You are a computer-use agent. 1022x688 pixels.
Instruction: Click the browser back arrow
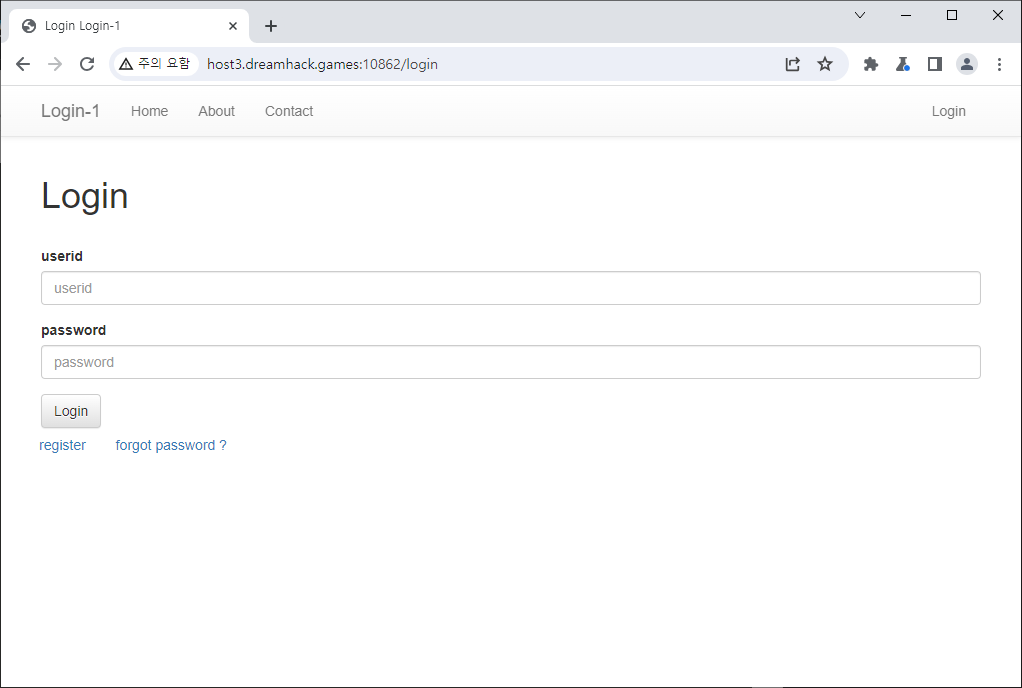point(23,64)
